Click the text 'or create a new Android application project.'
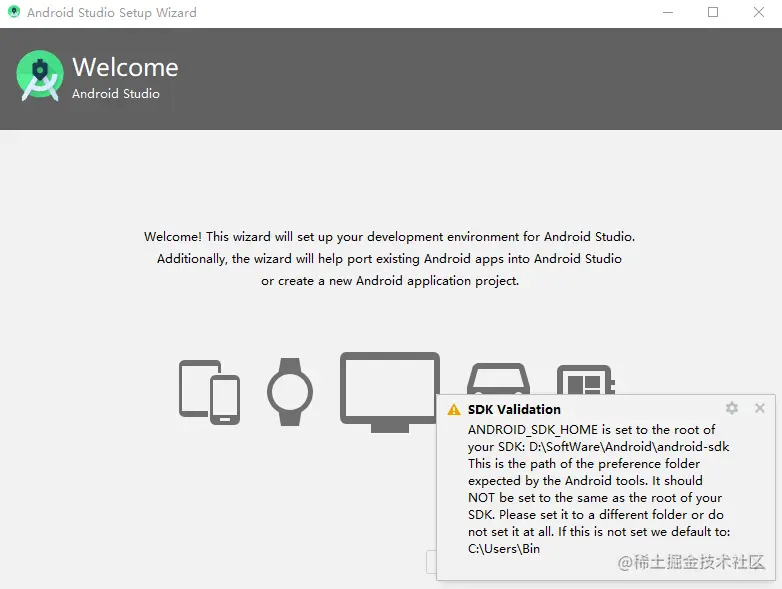The image size is (782, 589). click(390, 281)
